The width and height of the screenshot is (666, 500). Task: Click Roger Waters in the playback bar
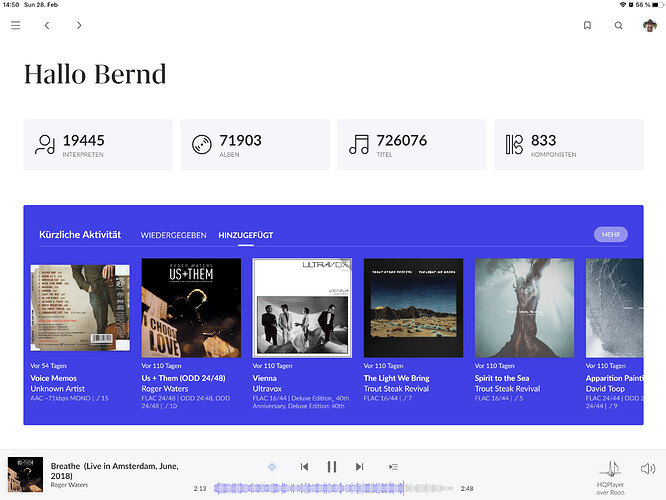pyautogui.click(x=69, y=485)
